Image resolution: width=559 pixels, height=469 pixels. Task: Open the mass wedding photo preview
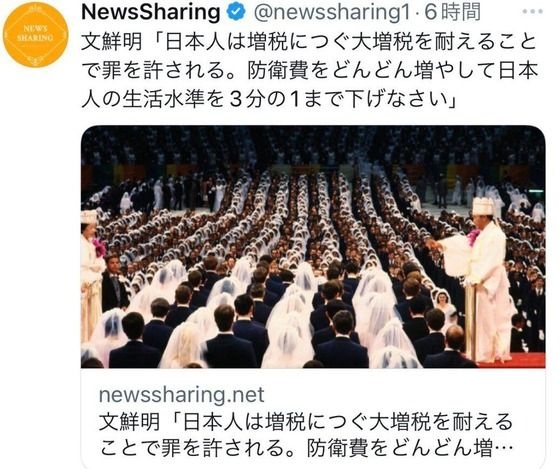(313, 247)
